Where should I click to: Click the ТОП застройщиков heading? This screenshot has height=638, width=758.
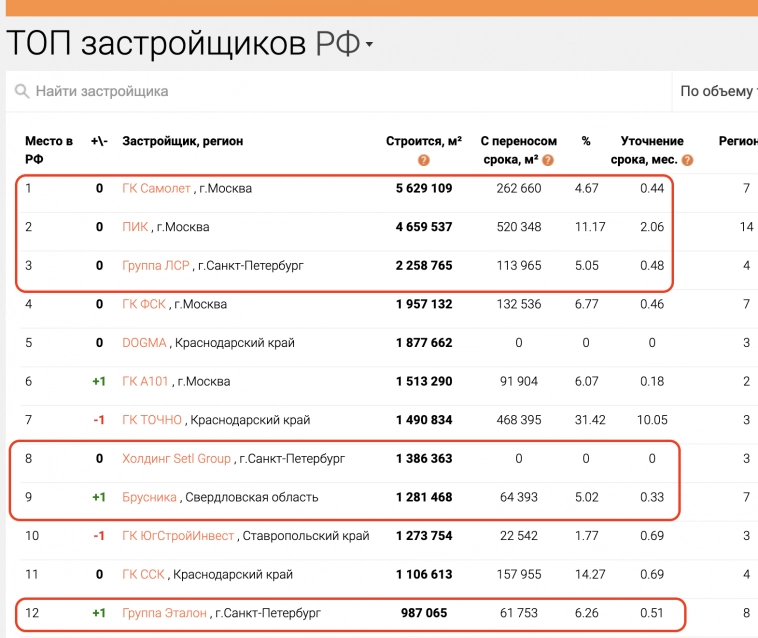(156, 44)
